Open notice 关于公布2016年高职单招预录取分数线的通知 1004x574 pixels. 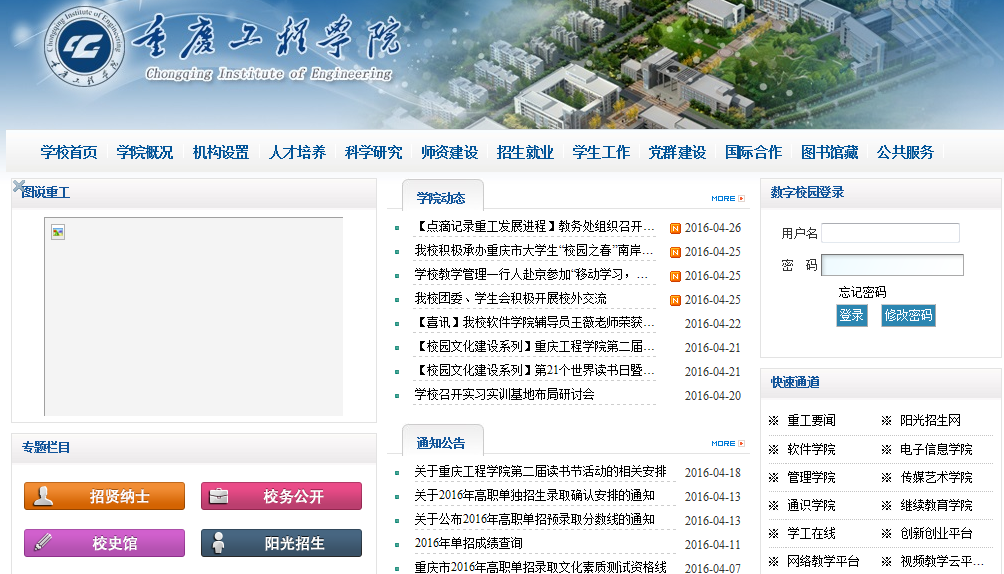click(535, 519)
